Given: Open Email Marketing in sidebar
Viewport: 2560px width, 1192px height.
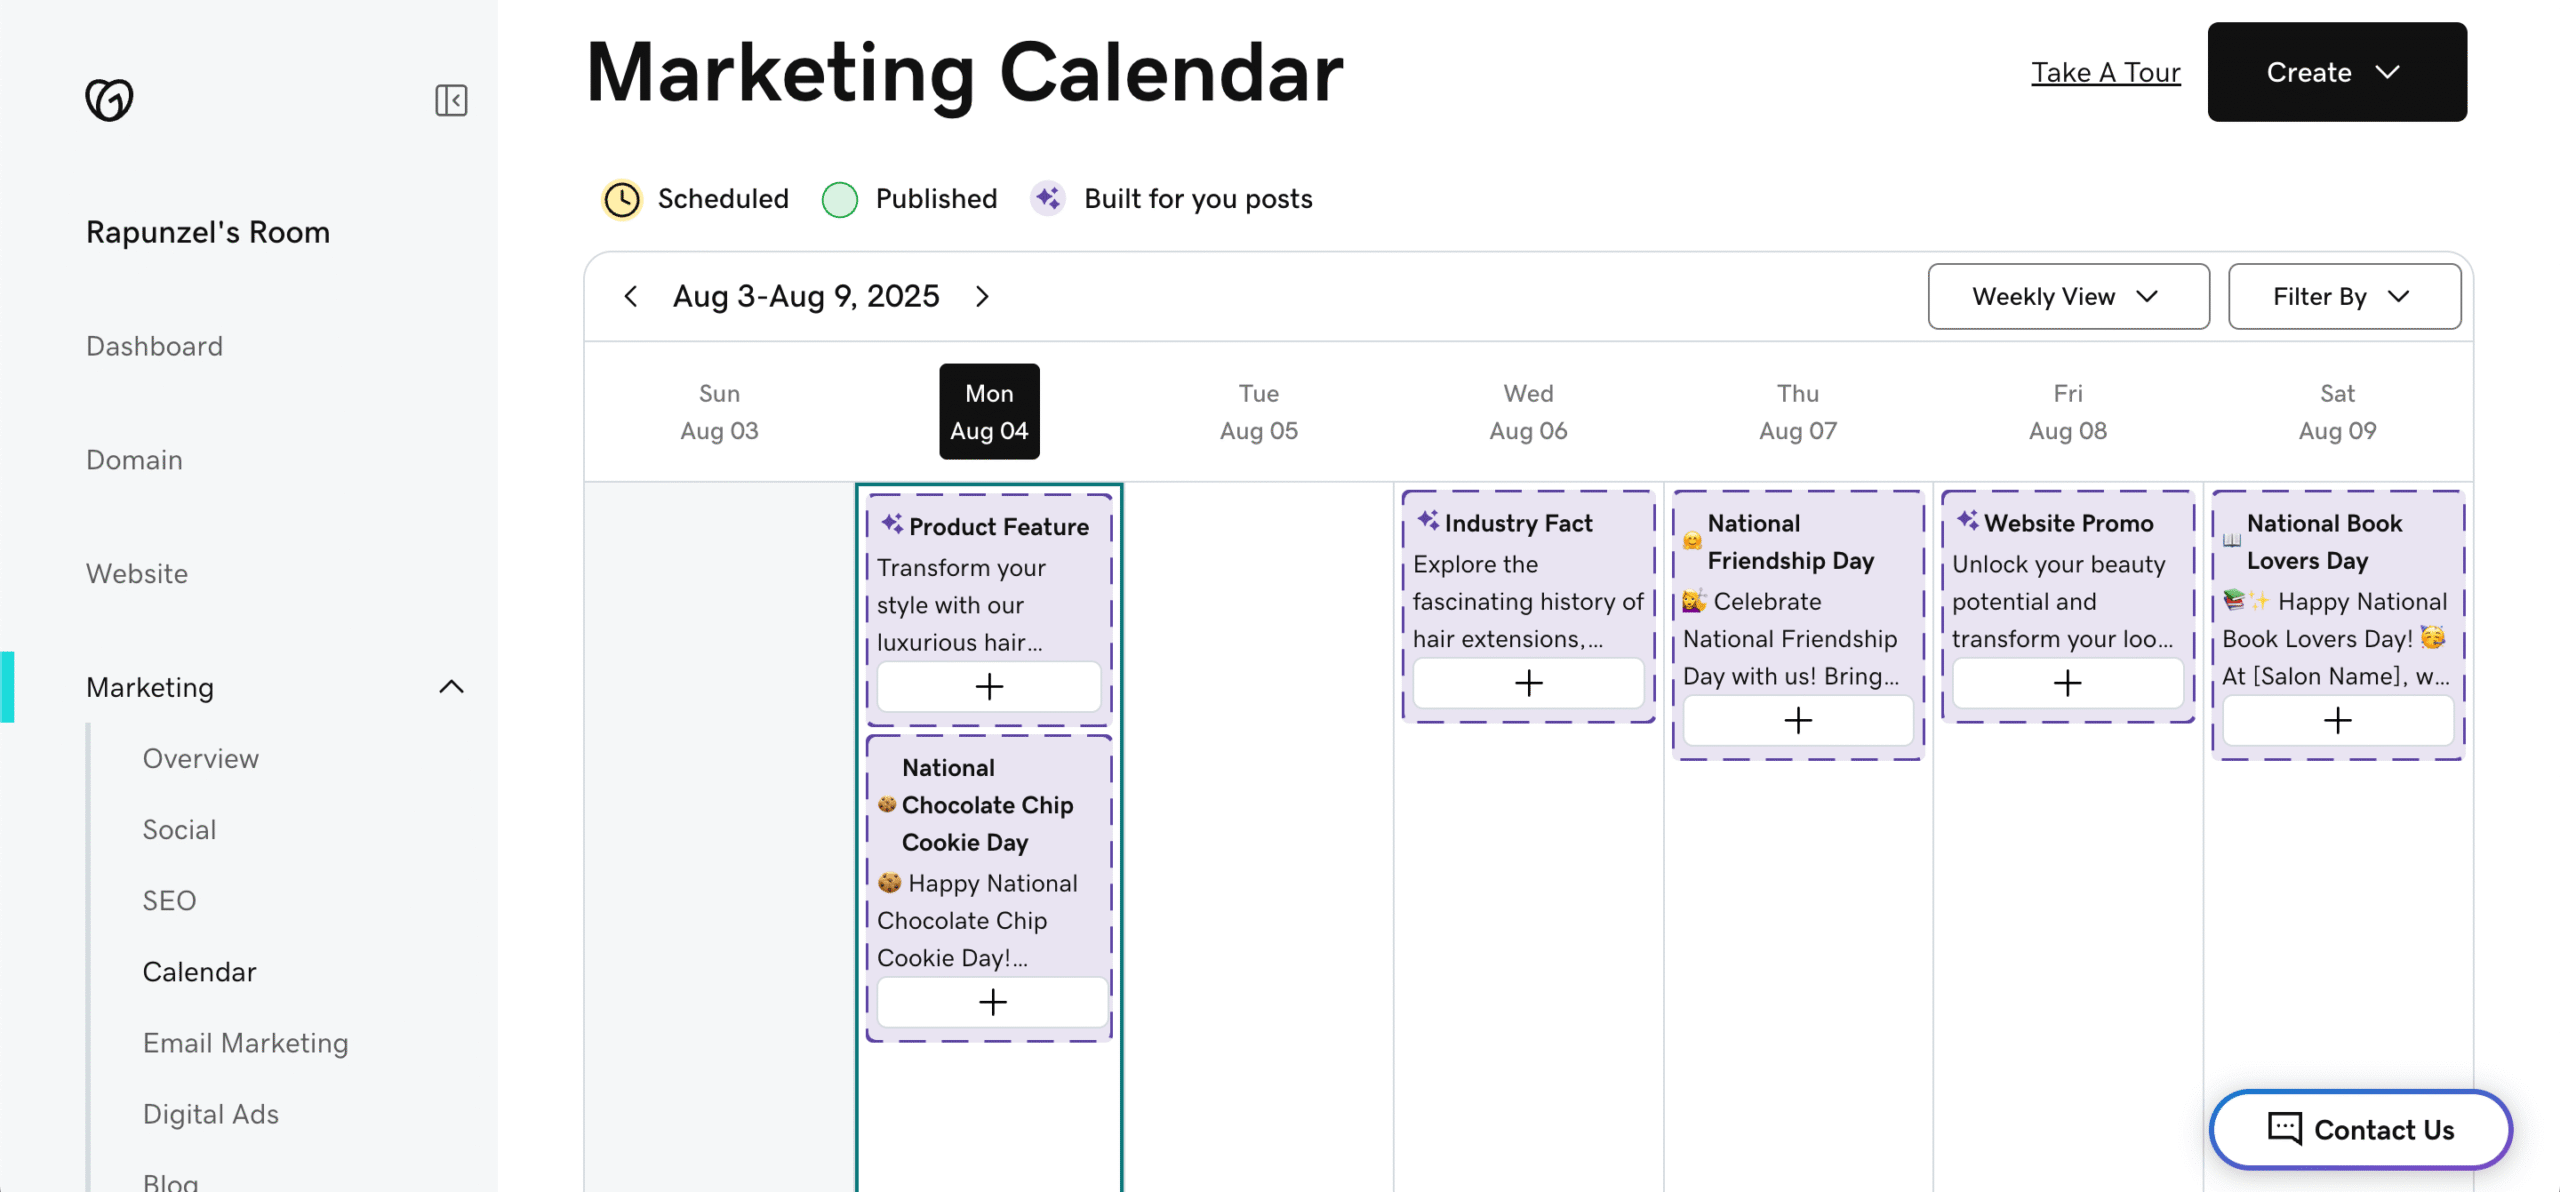Looking at the screenshot, I should [x=245, y=1043].
